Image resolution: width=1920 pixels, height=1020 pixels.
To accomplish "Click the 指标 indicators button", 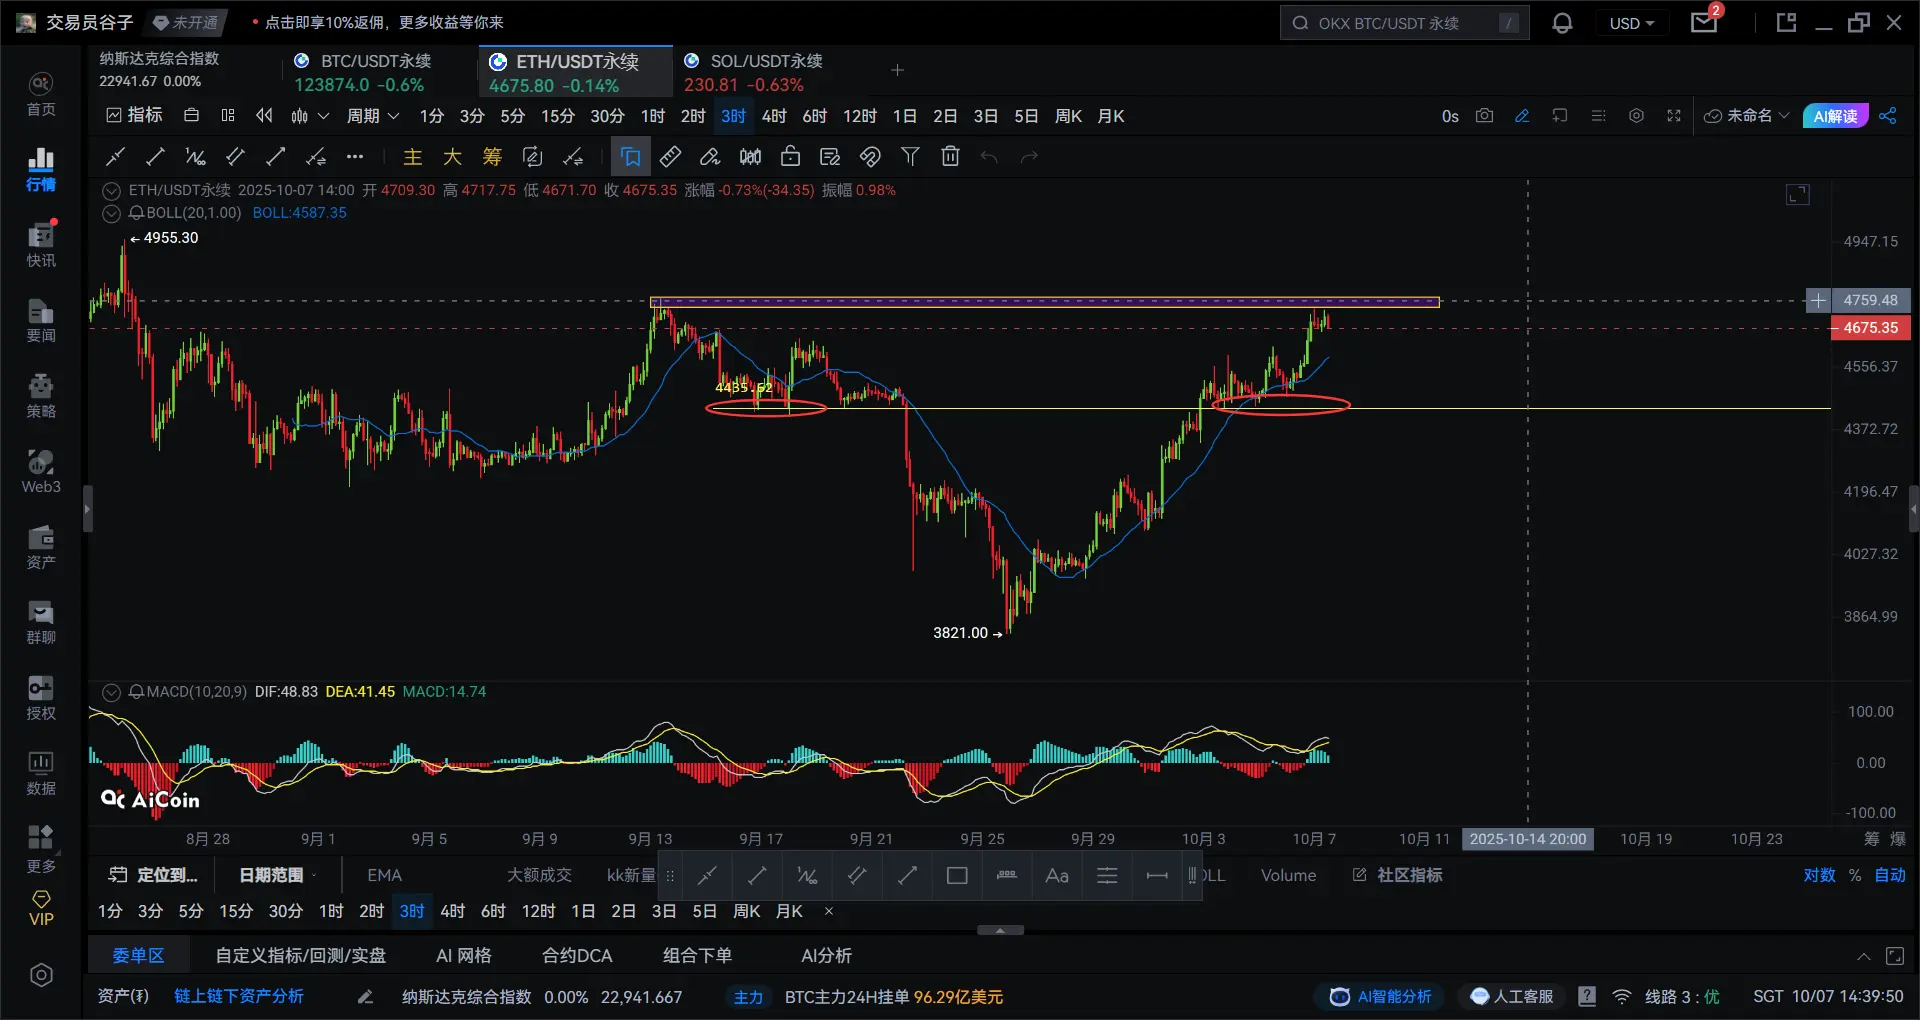I will (x=135, y=116).
